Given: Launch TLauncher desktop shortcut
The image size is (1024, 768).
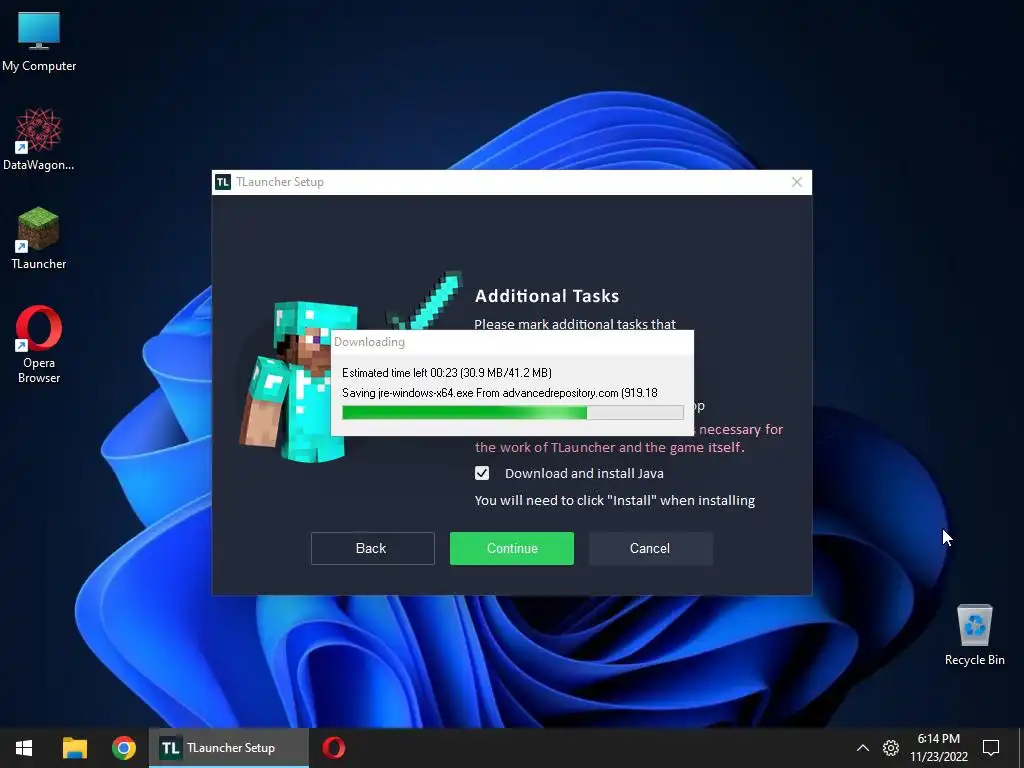Looking at the screenshot, I should pos(39,238).
